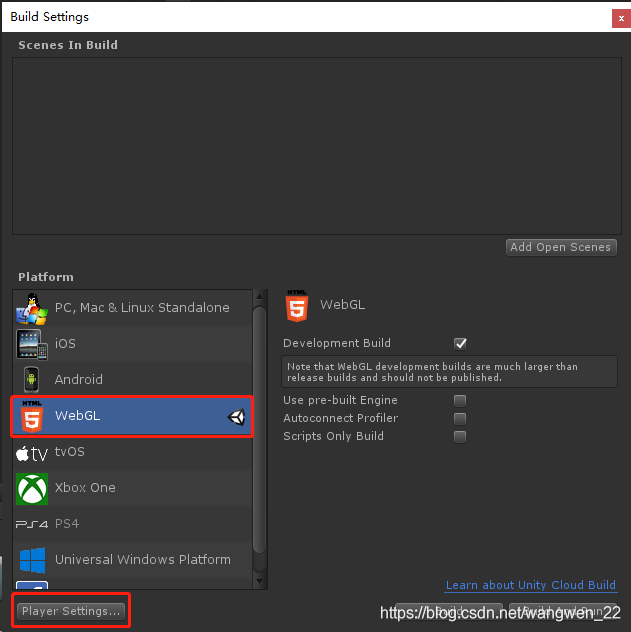Click the Scenes In Build heading

pos(68,45)
